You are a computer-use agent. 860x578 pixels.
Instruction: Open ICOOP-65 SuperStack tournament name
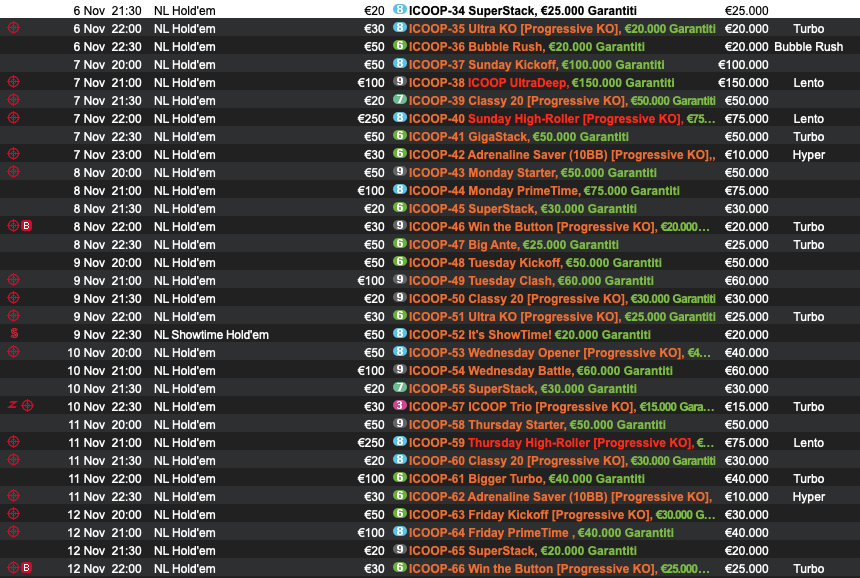click(523, 551)
